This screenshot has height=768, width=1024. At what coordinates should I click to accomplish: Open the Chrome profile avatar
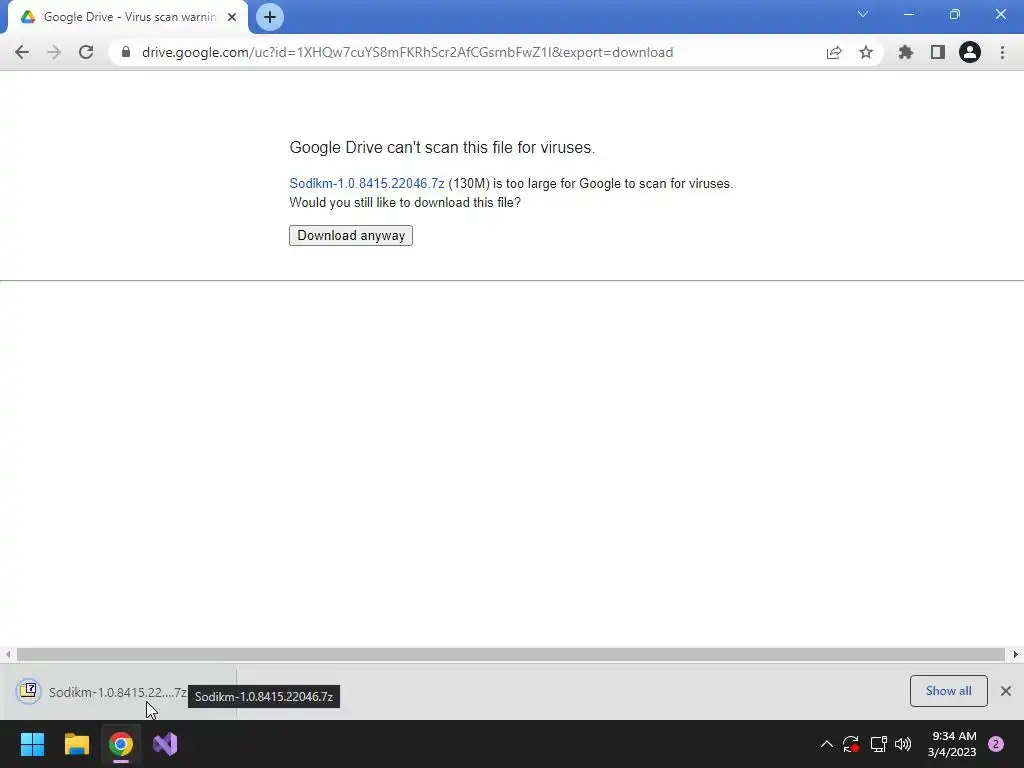970,52
